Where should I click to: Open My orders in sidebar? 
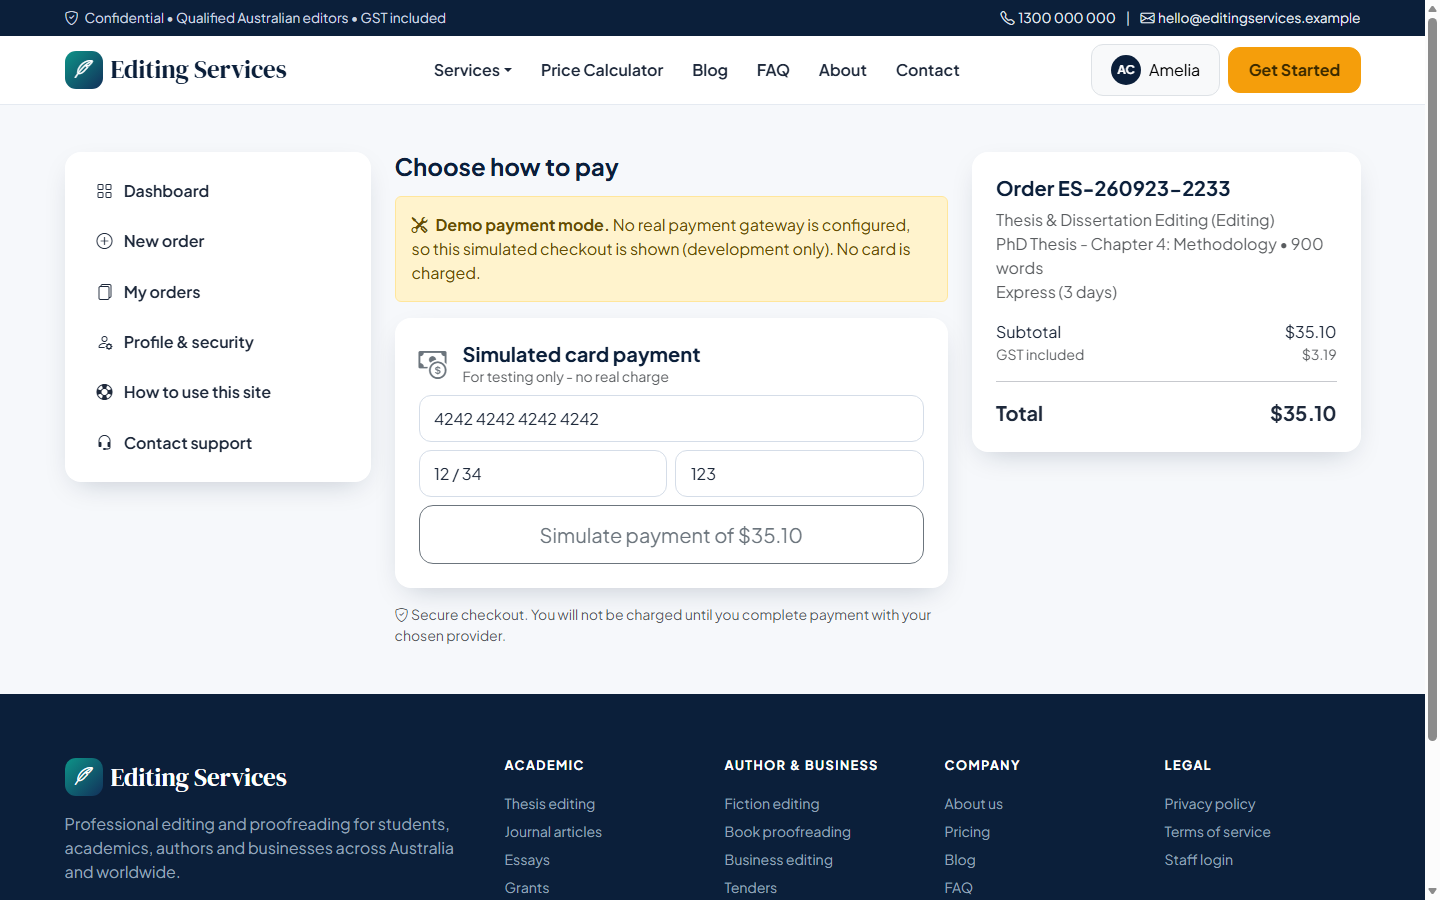coord(218,292)
